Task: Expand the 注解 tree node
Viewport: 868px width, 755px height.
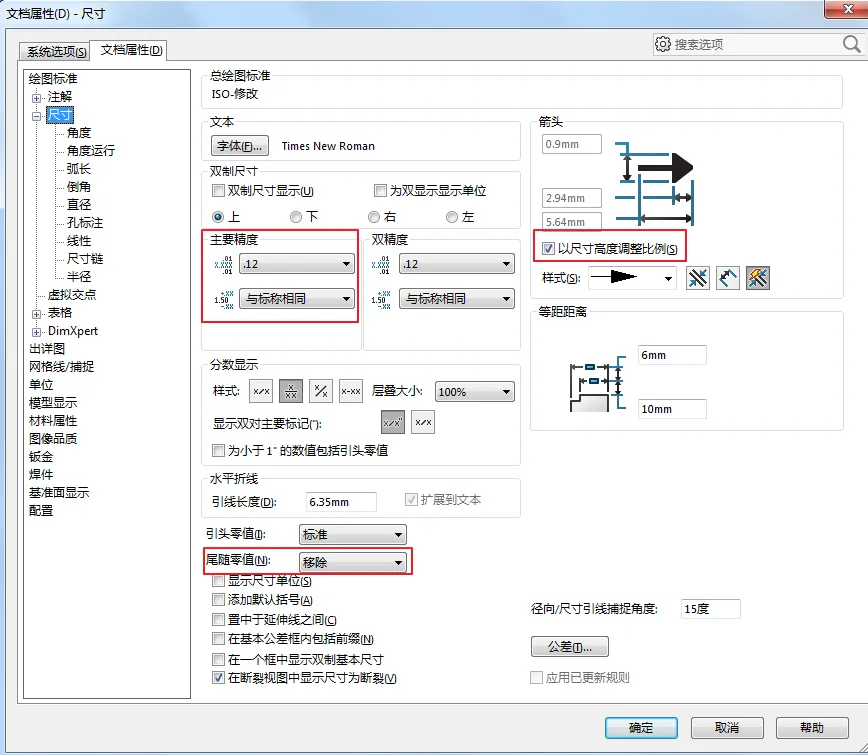Action: 37,98
